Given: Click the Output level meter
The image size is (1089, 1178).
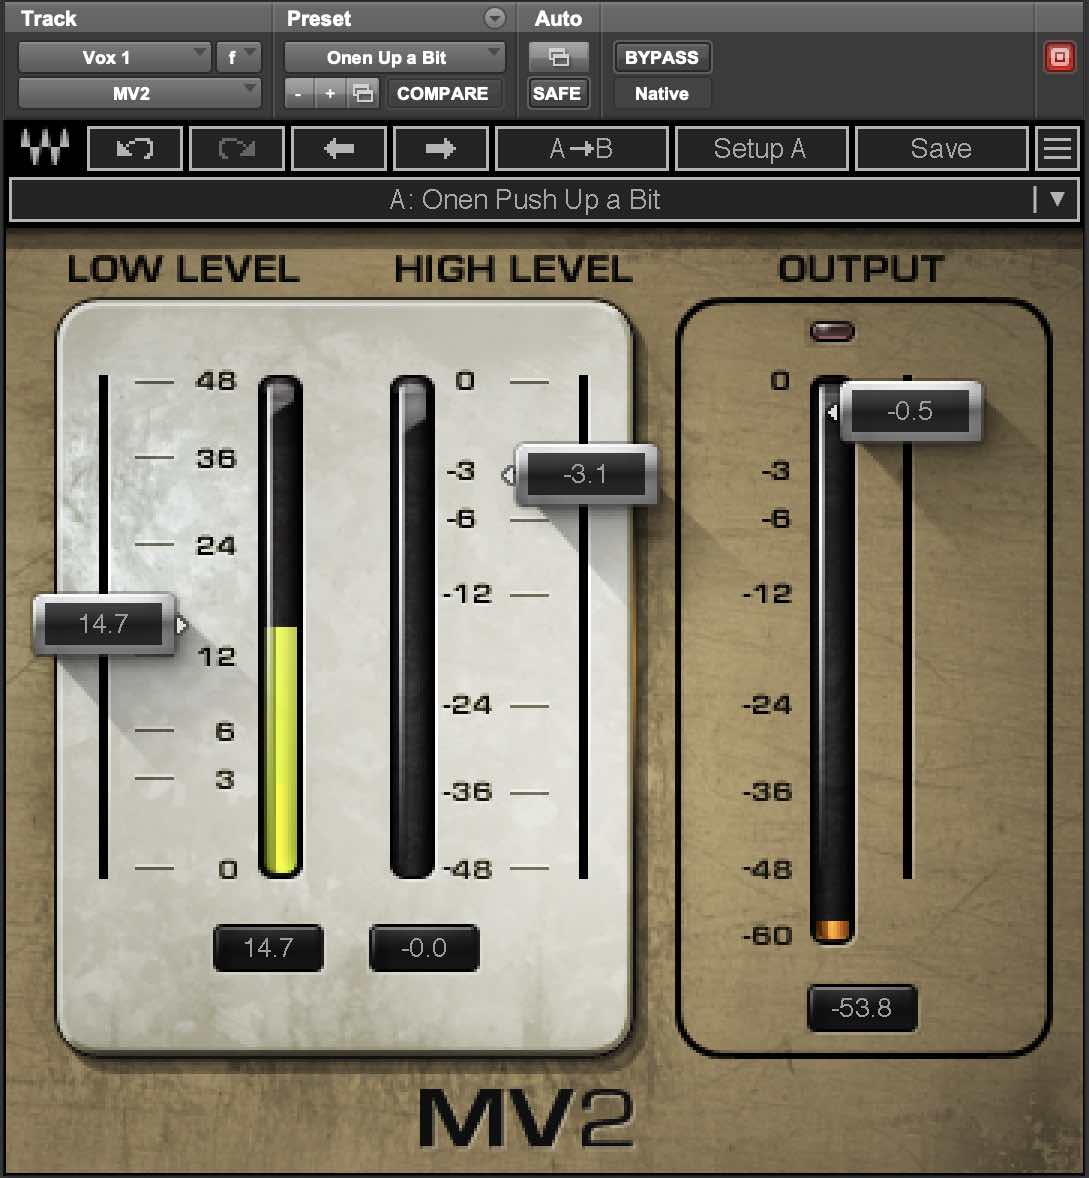Looking at the screenshot, I should click(x=832, y=659).
